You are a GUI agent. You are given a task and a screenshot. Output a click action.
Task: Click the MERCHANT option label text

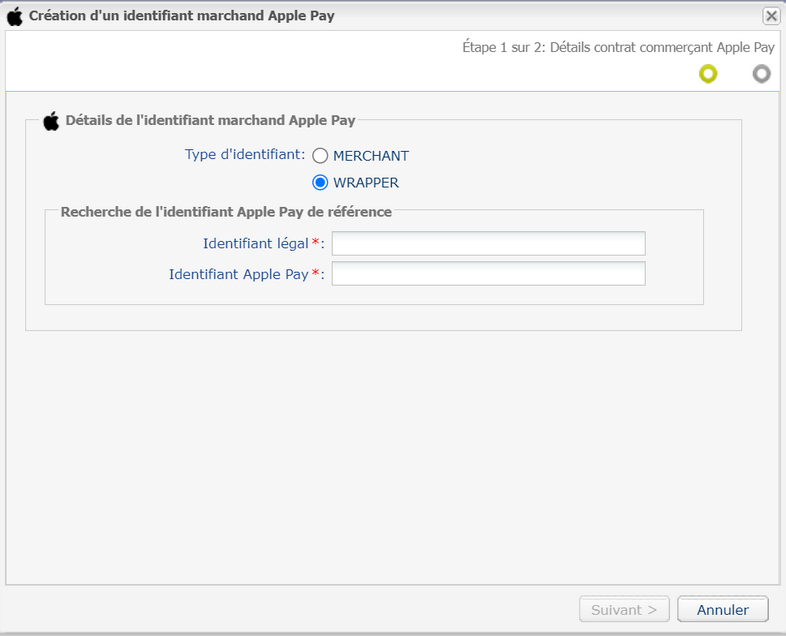coord(371,156)
